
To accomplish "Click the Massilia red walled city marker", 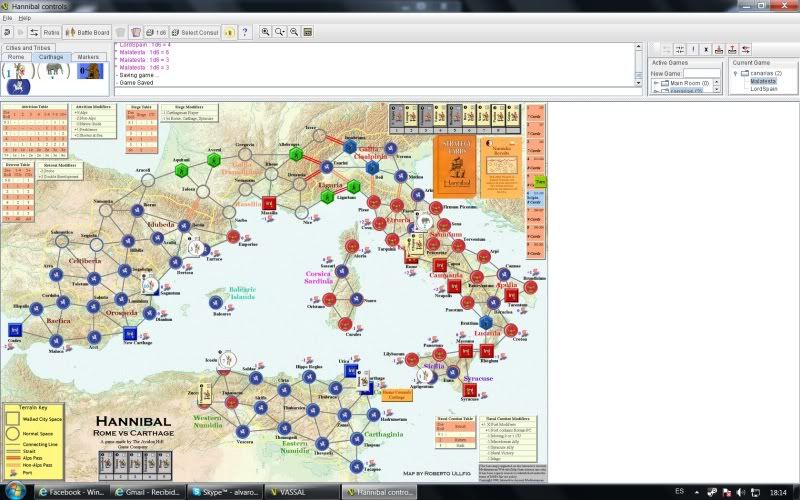I will (x=269, y=203).
